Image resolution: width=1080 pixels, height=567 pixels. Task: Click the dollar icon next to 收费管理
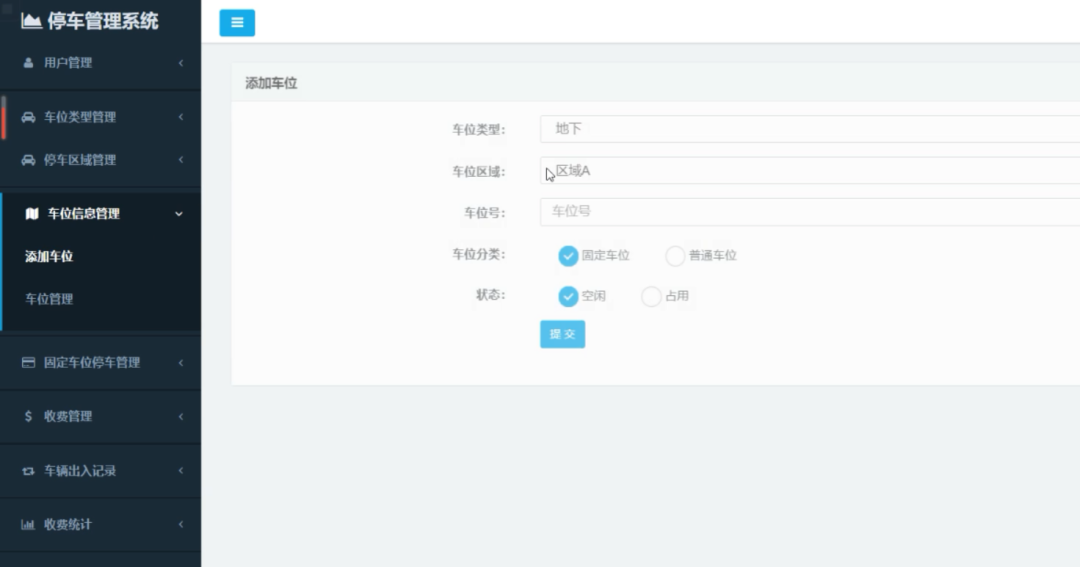click(28, 416)
